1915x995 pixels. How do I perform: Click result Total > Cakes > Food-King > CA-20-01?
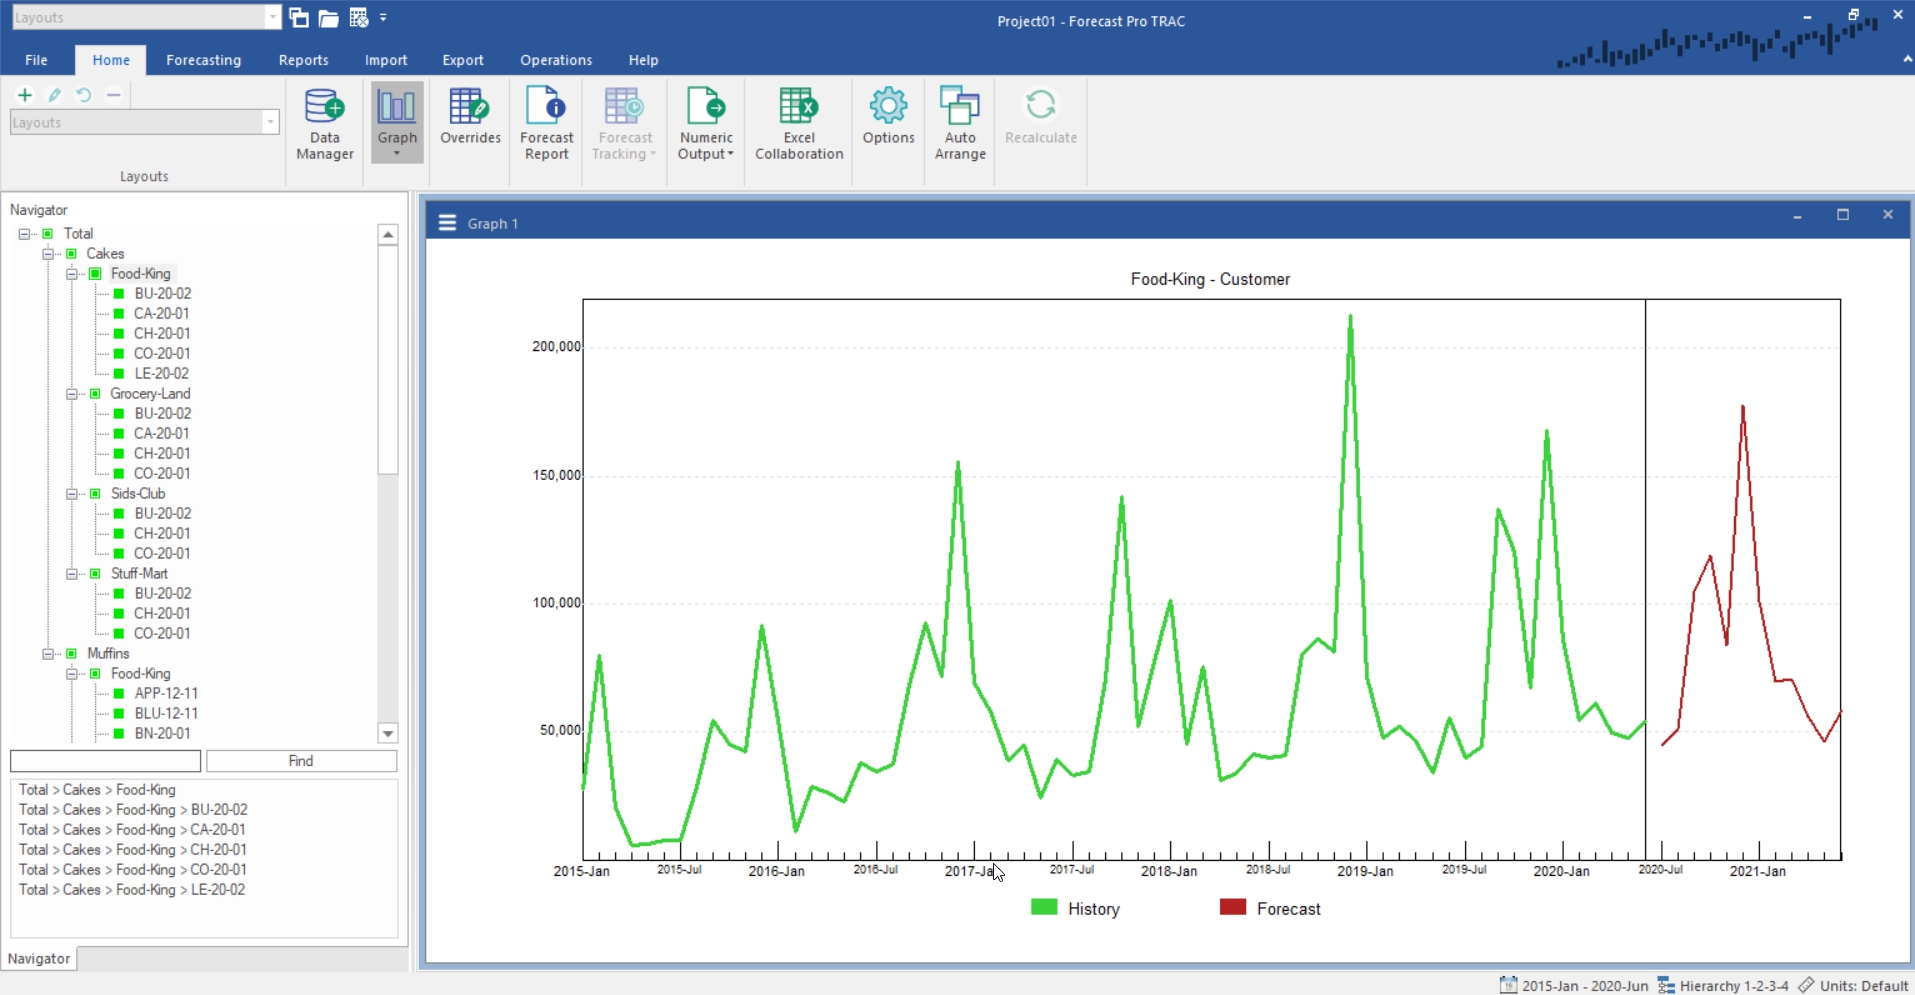pyautogui.click(x=132, y=830)
